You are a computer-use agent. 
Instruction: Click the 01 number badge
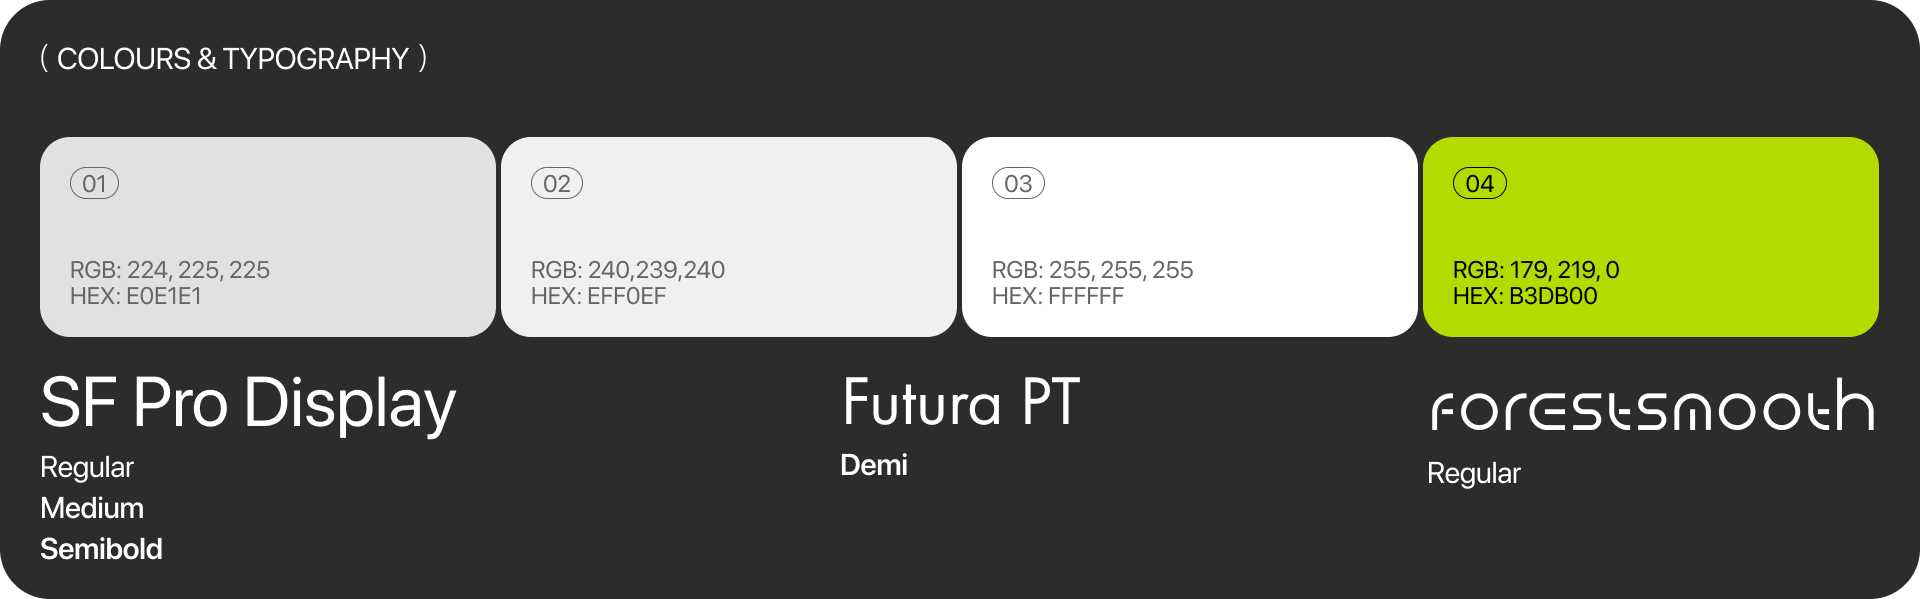[94, 183]
